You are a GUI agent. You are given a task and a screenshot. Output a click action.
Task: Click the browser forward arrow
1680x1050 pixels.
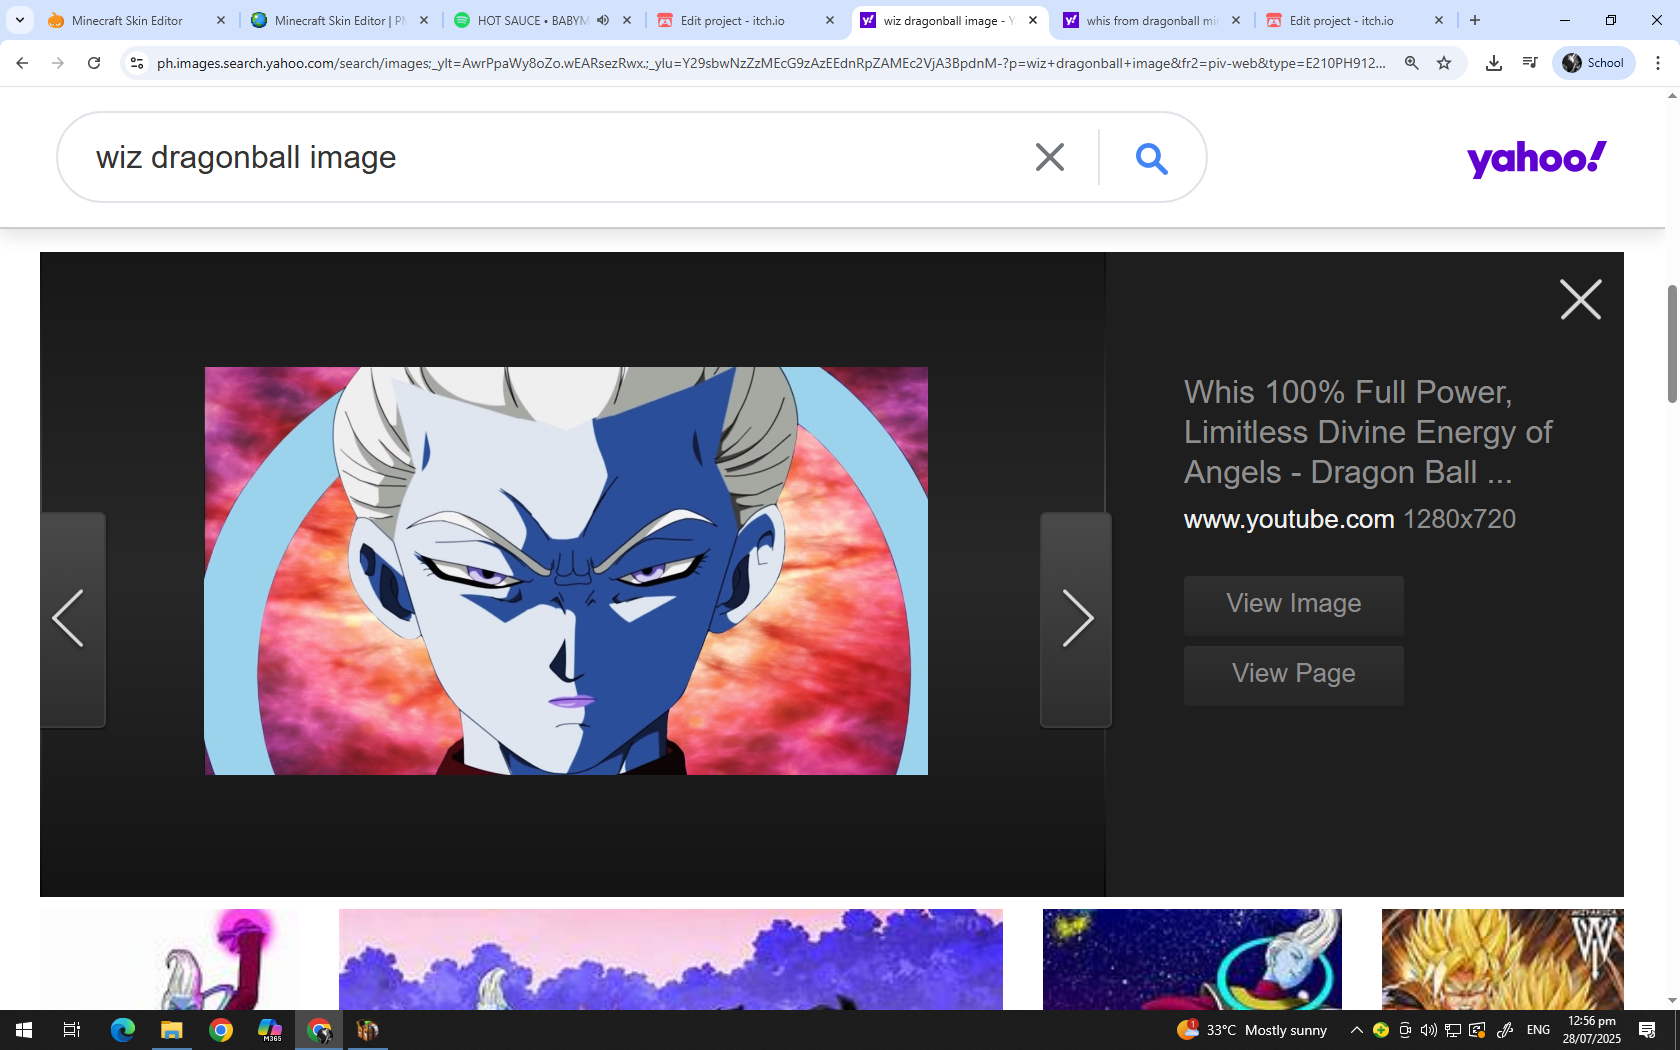coord(58,63)
